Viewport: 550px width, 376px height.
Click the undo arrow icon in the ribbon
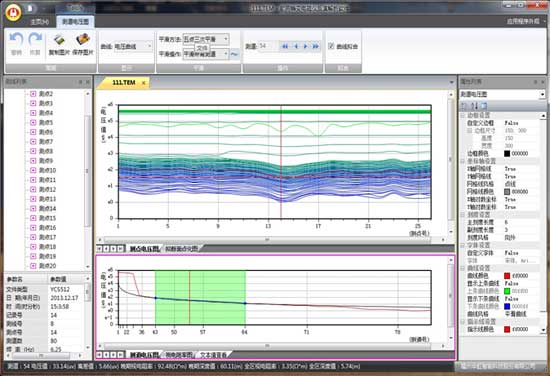click(x=16, y=40)
